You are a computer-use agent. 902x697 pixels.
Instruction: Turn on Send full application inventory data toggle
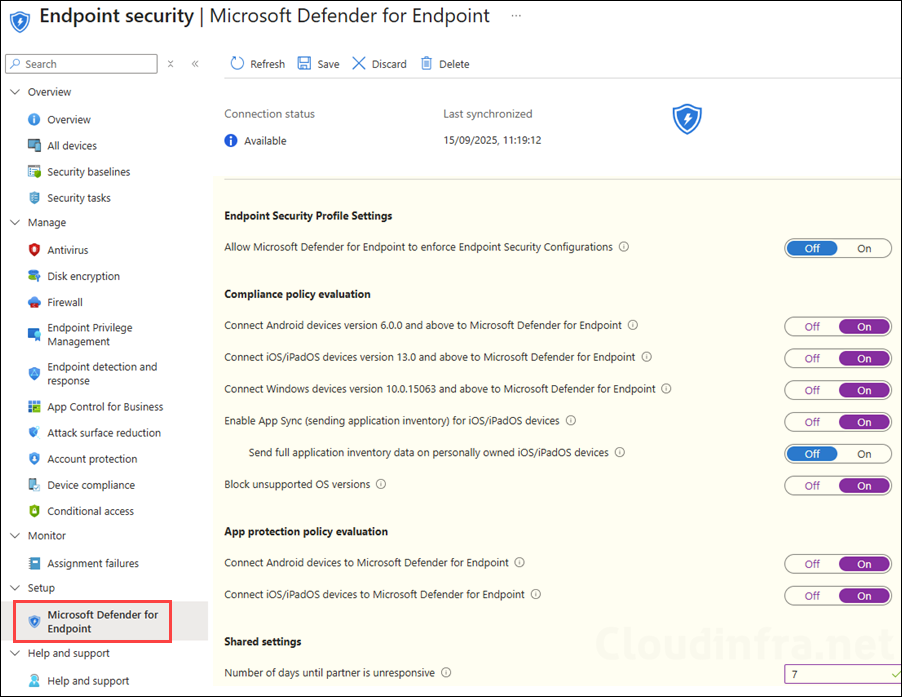(864, 454)
